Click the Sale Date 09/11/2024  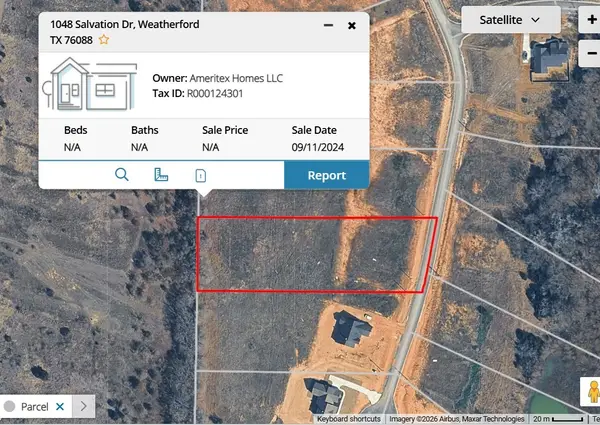[x=318, y=147]
